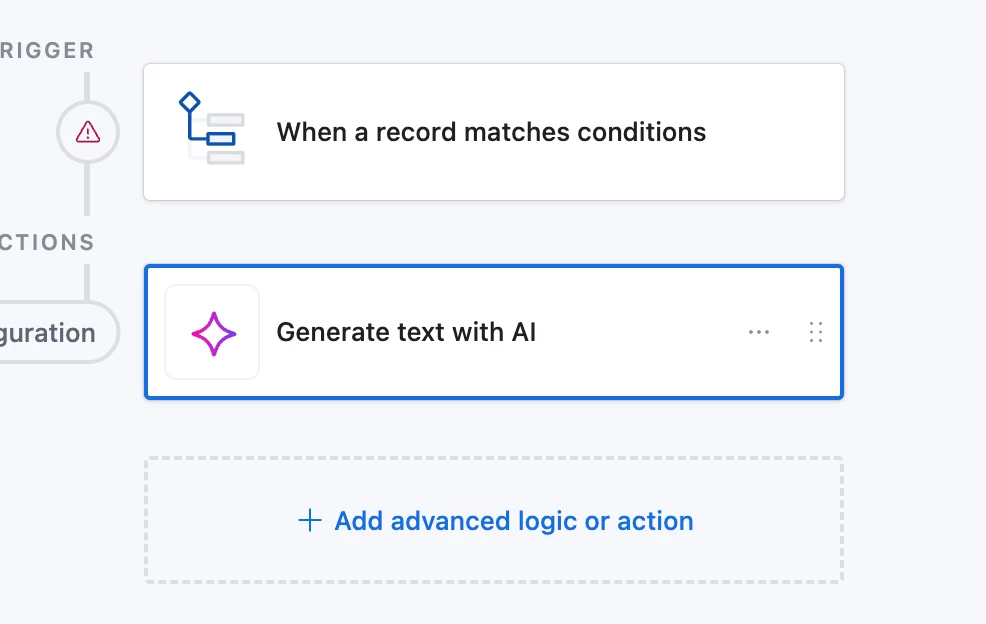Select the trigger card showing record conditions
This screenshot has height=624, width=986.
point(494,132)
